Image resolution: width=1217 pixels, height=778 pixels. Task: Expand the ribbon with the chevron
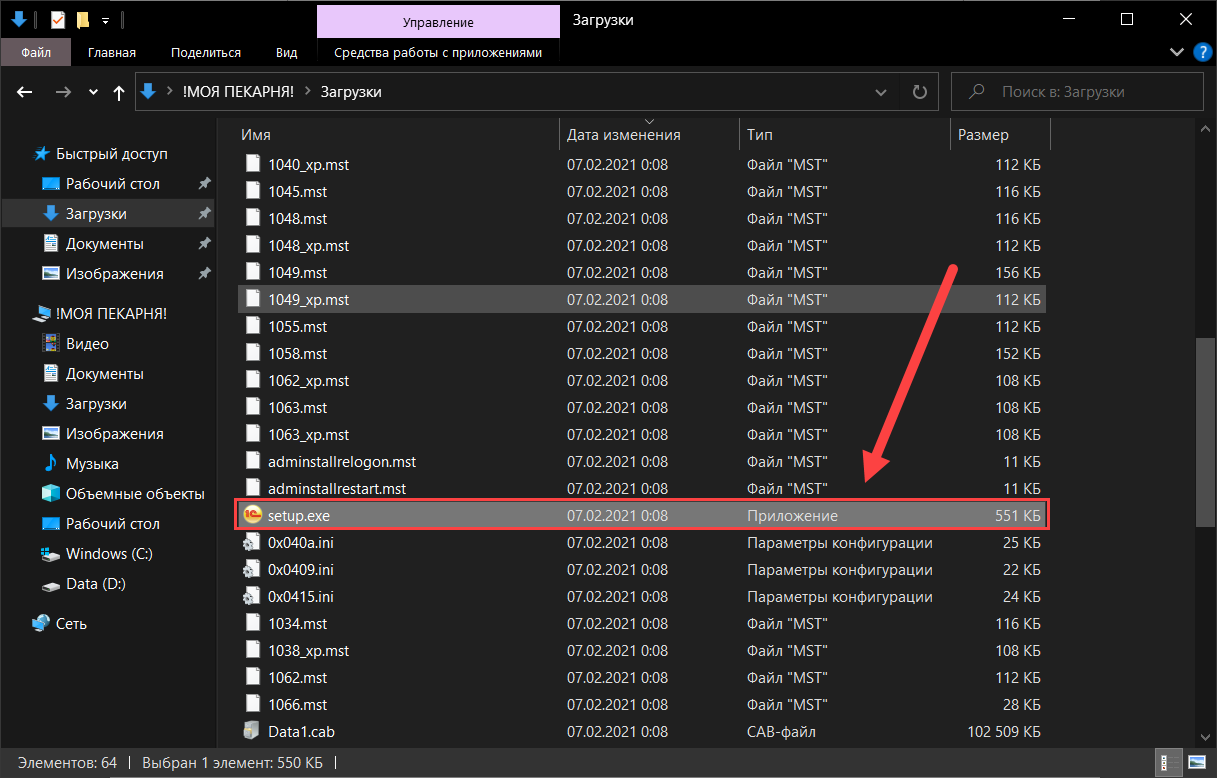(1175, 52)
